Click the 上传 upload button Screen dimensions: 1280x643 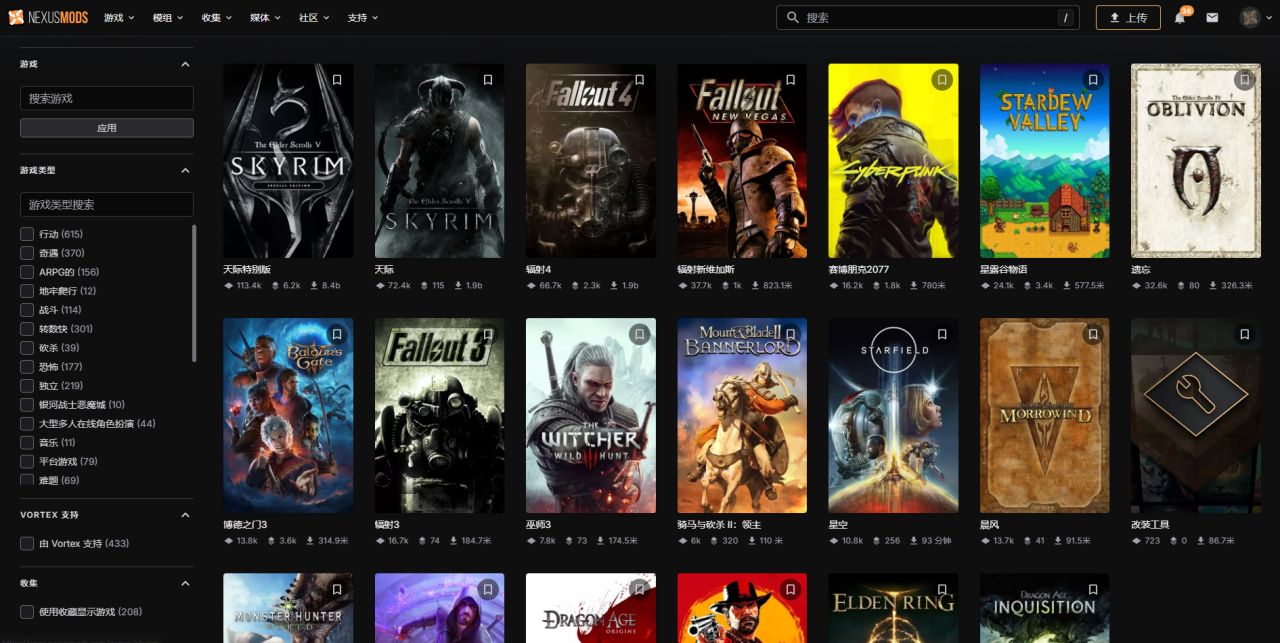point(1128,17)
